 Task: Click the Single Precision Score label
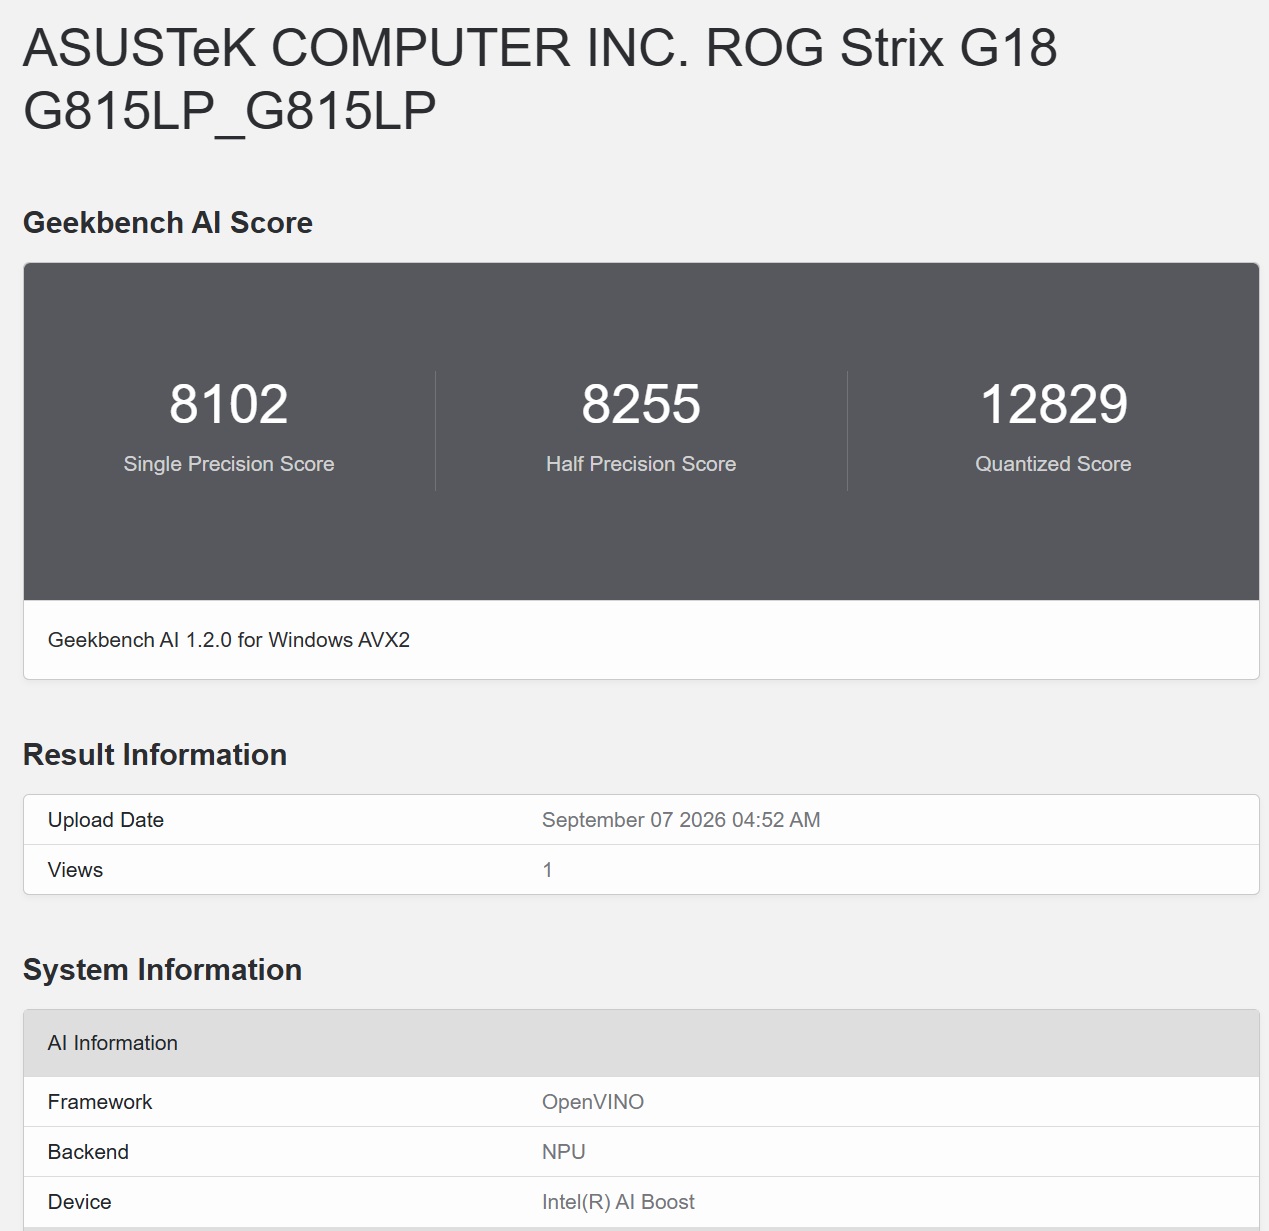tap(229, 464)
